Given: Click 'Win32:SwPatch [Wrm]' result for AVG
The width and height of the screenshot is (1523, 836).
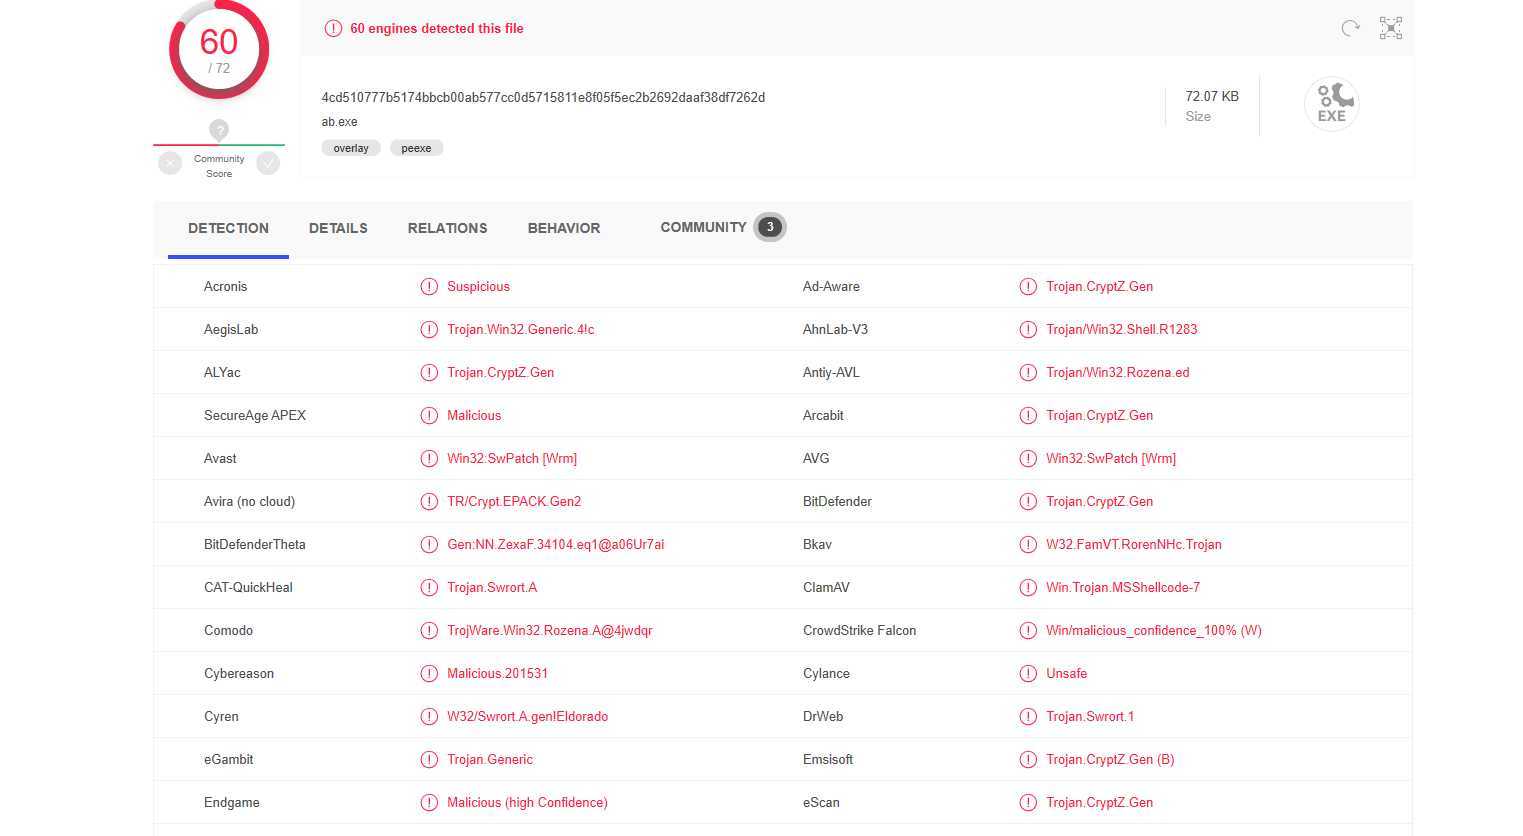Looking at the screenshot, I should 1111,458.
